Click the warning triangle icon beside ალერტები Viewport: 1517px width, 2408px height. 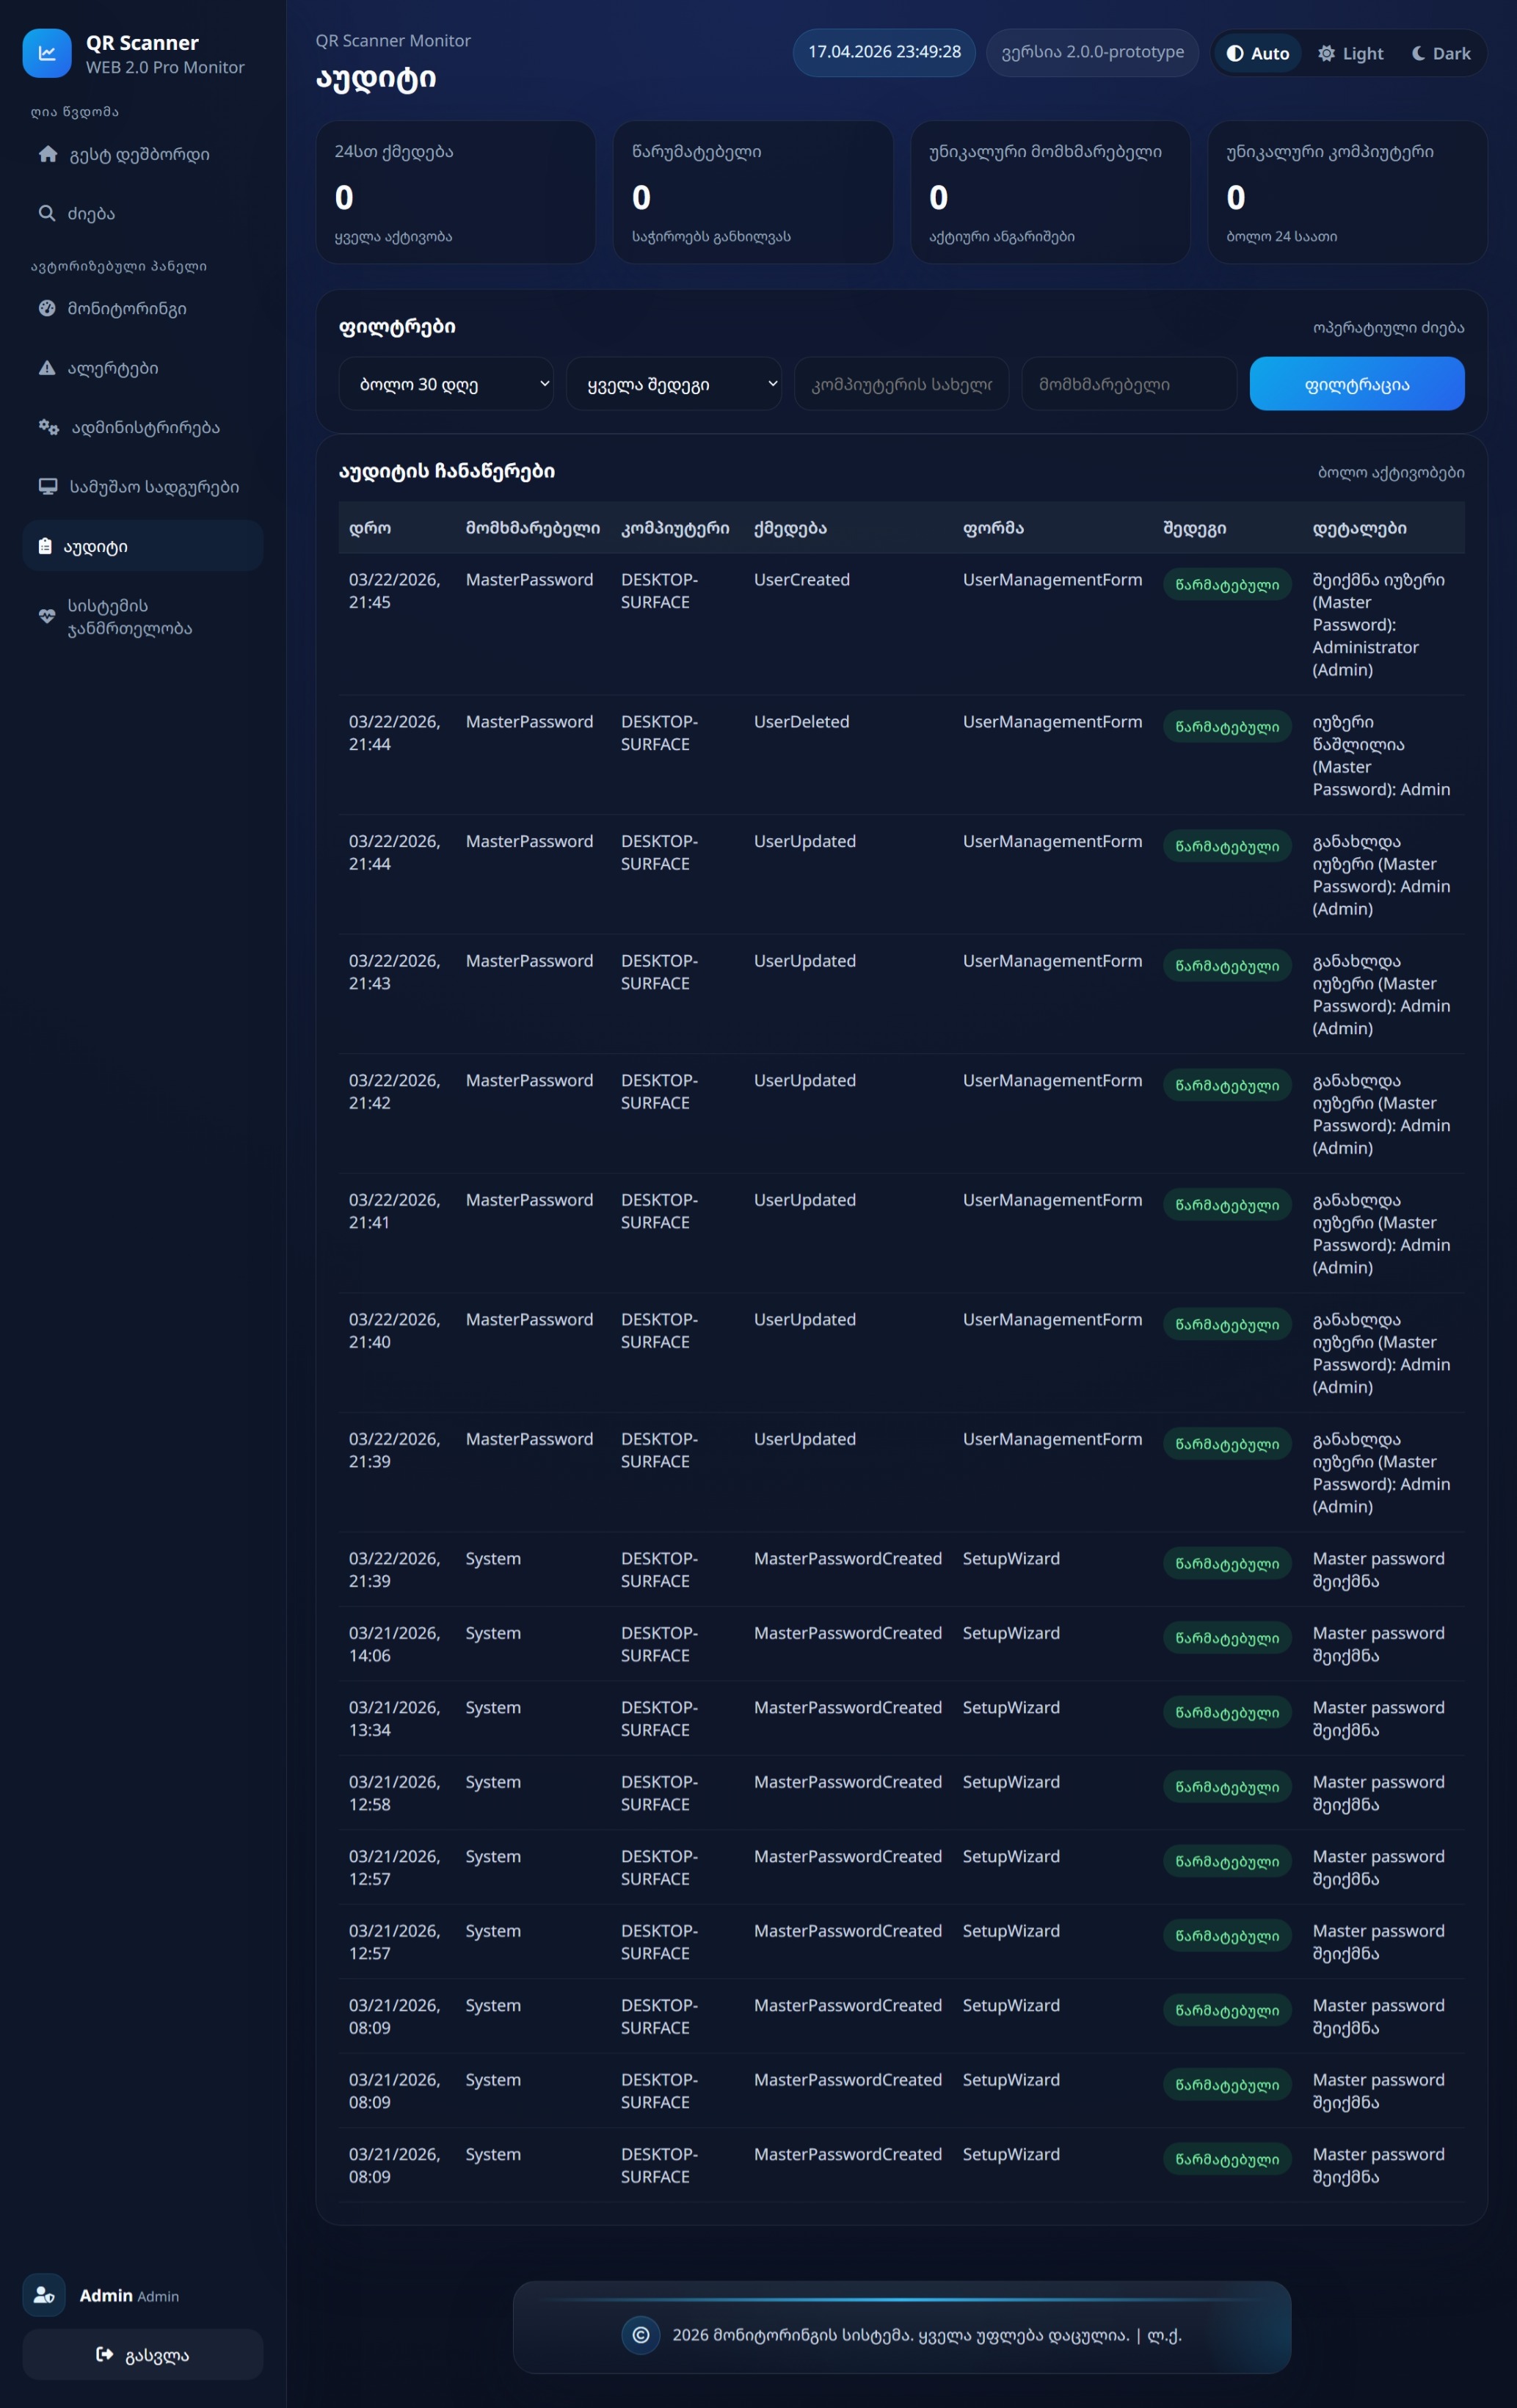click(47, 368)
